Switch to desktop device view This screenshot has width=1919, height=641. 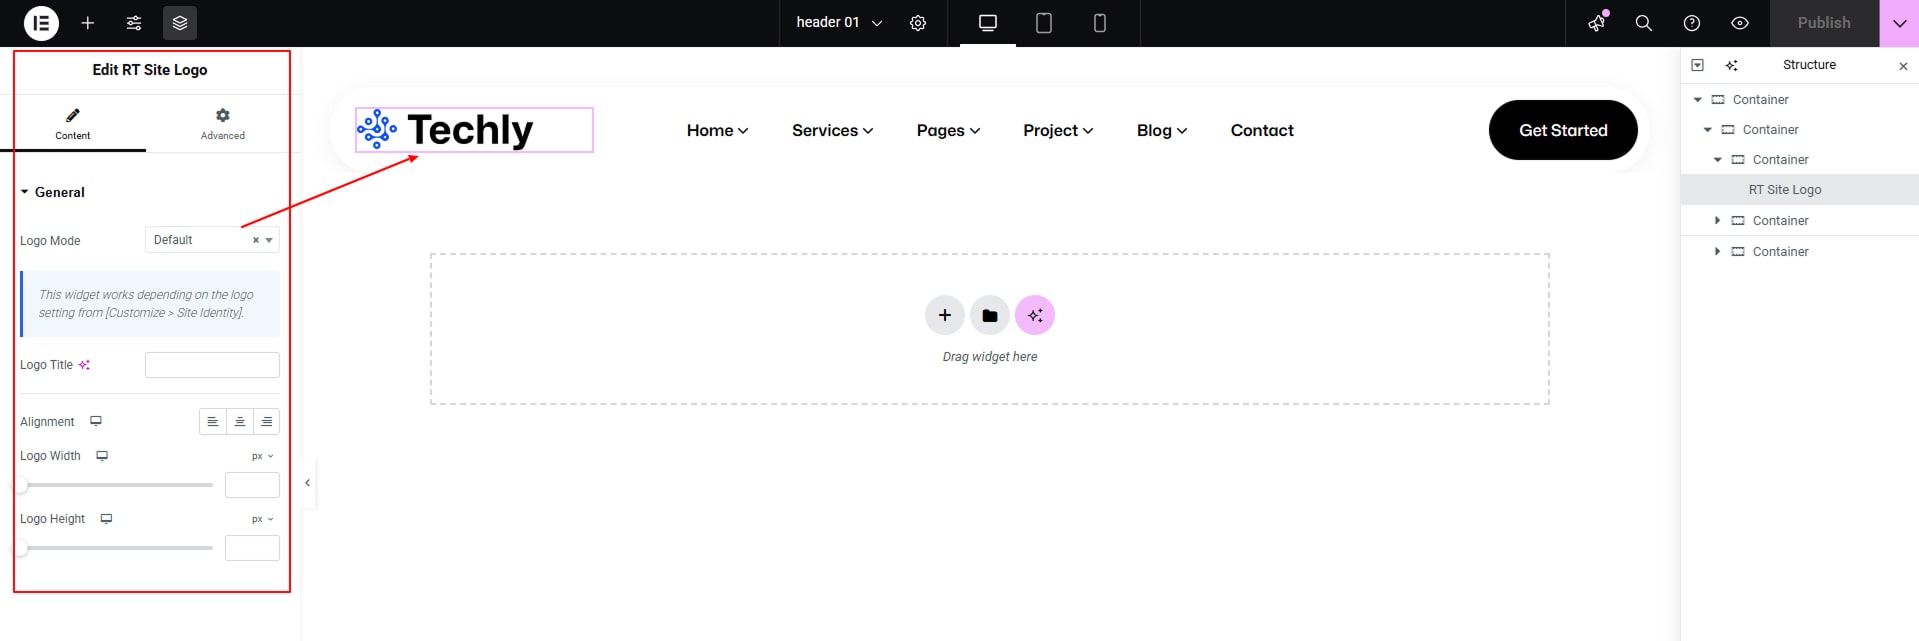pos(988,23)
